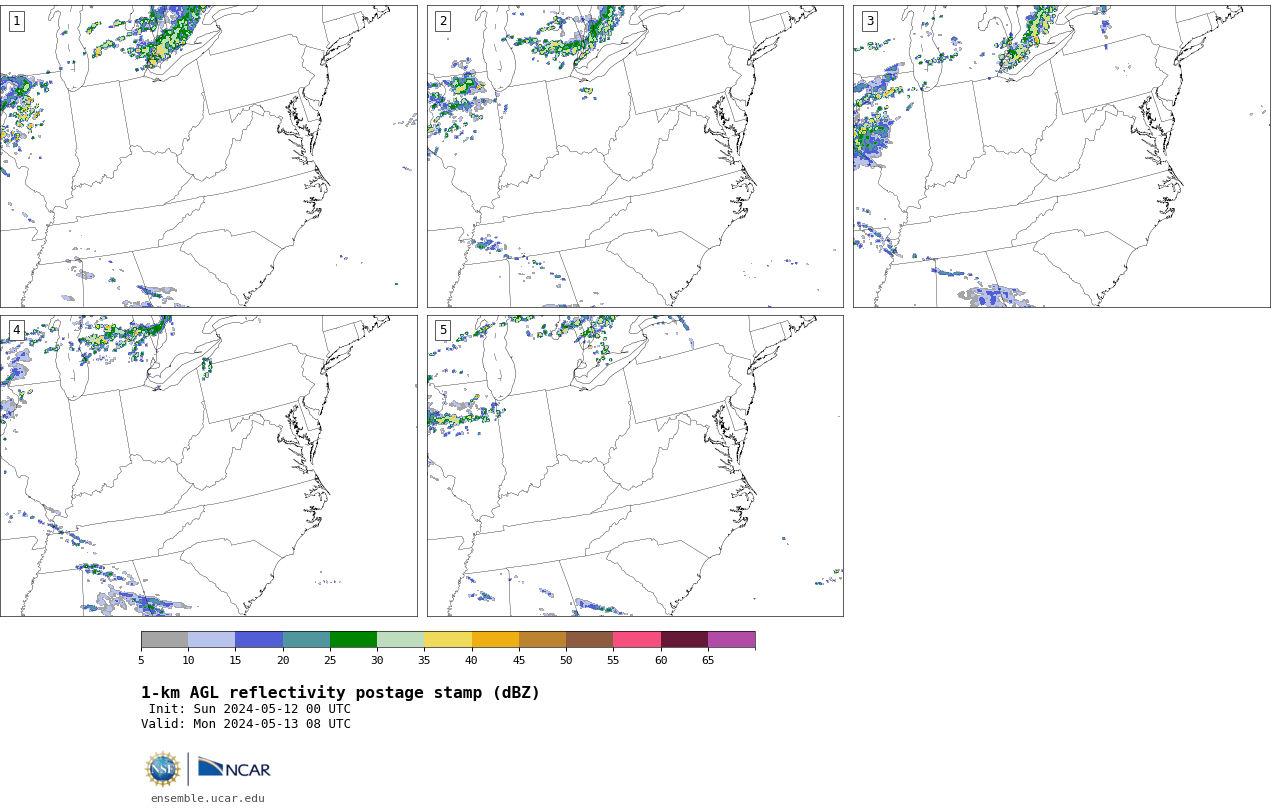Click the panel number 2 label
The width and height of the screenshot is (1280, 809).
click(443, 21)
